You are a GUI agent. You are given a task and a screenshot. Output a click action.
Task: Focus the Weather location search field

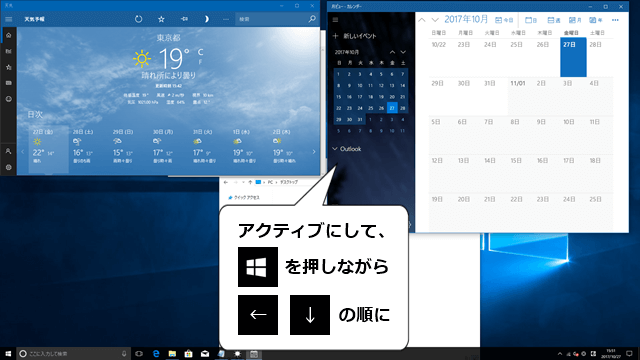click(276, 19)
